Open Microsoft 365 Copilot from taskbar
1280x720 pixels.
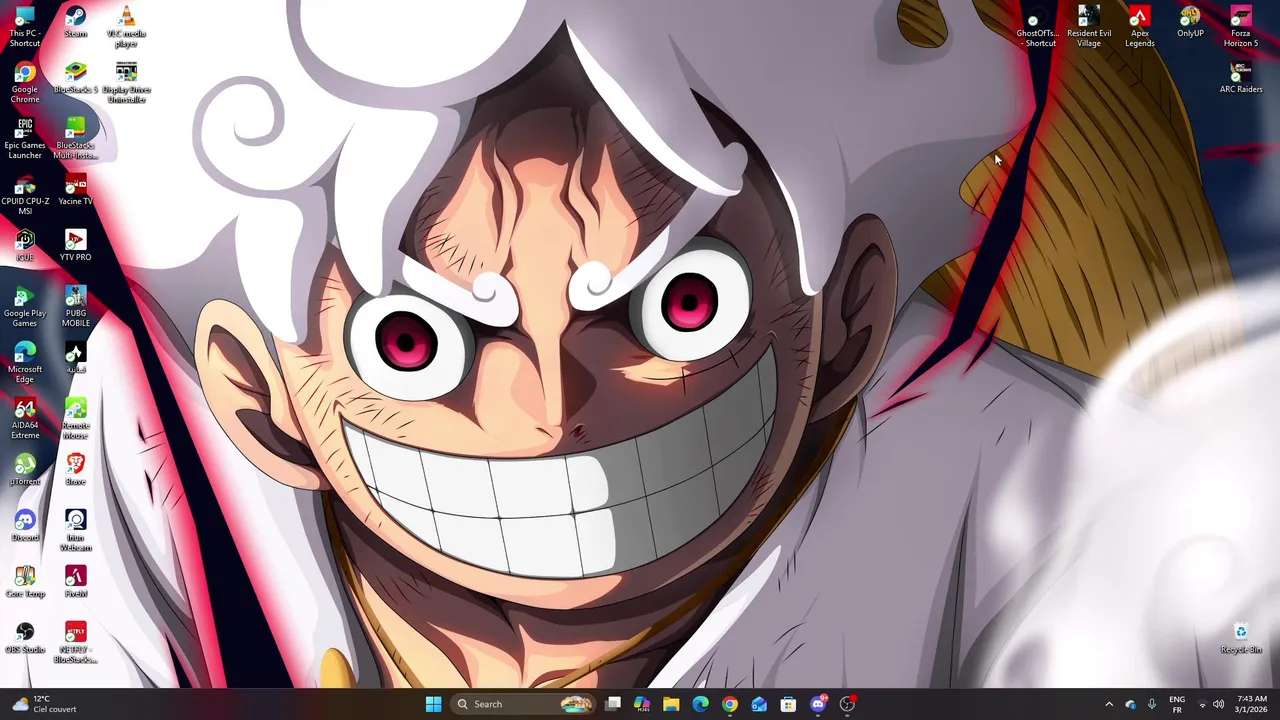[x=642, y=704]
